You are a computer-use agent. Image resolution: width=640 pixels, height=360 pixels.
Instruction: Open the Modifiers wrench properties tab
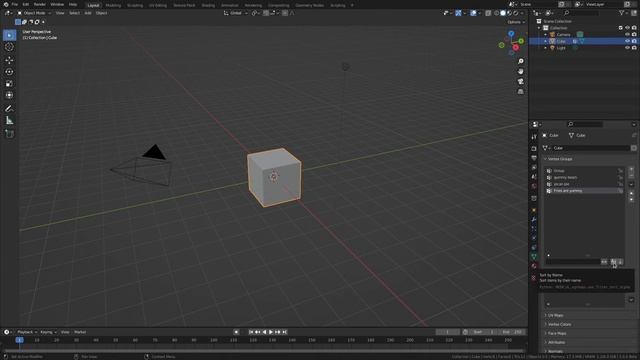(534, 220)
